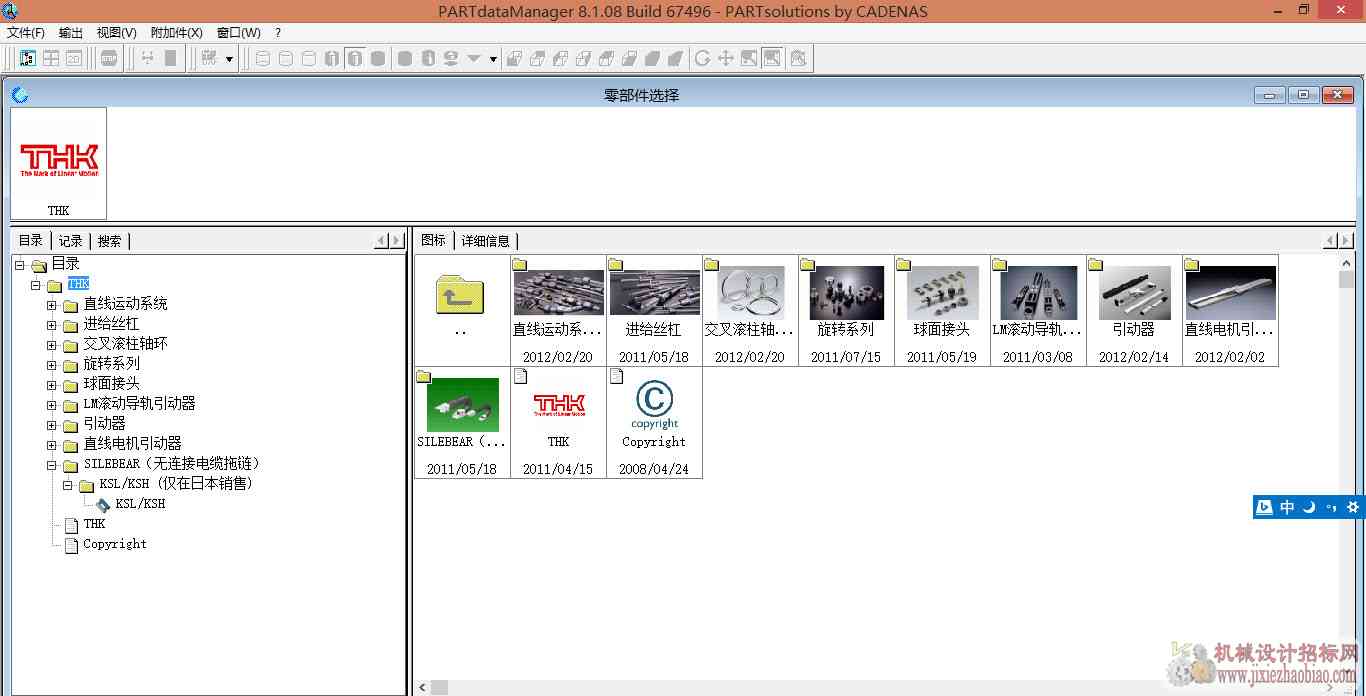Open the SILEBEAR green folder thumbnail

pyautogui.click(x=462, y=422)
